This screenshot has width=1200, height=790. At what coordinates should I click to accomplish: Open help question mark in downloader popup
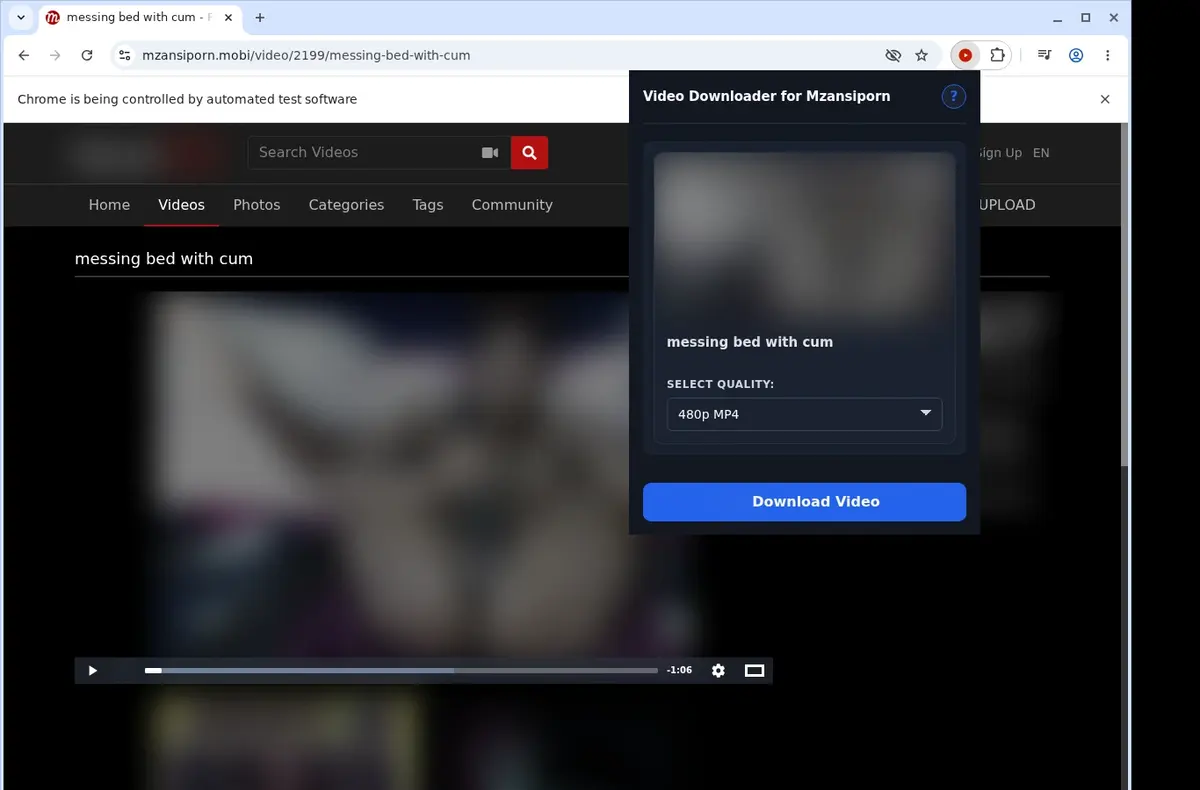[x=954, y=96]
